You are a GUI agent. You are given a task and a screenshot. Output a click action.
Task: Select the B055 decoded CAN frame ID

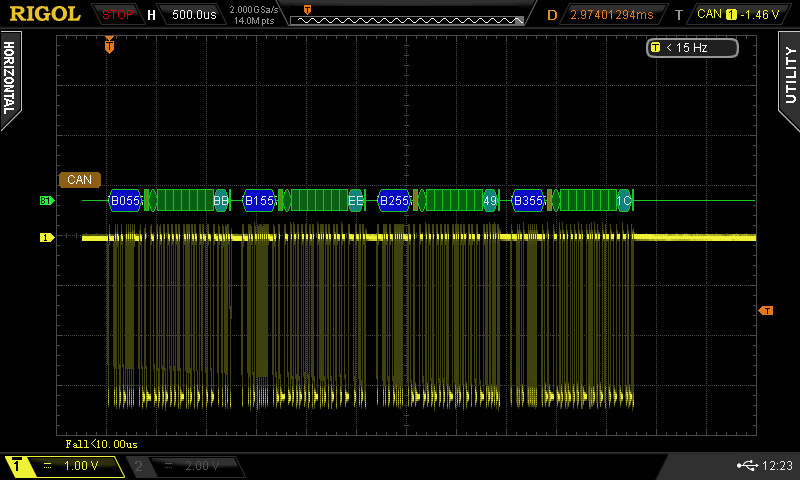tap(126, 201)
